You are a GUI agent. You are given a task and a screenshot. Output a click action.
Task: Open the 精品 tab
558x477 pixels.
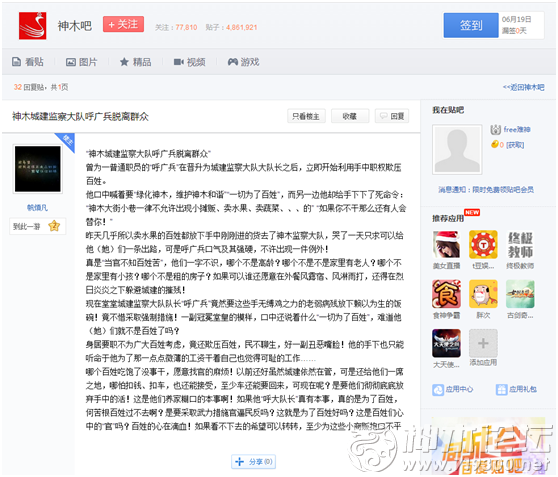pos(136,62)
